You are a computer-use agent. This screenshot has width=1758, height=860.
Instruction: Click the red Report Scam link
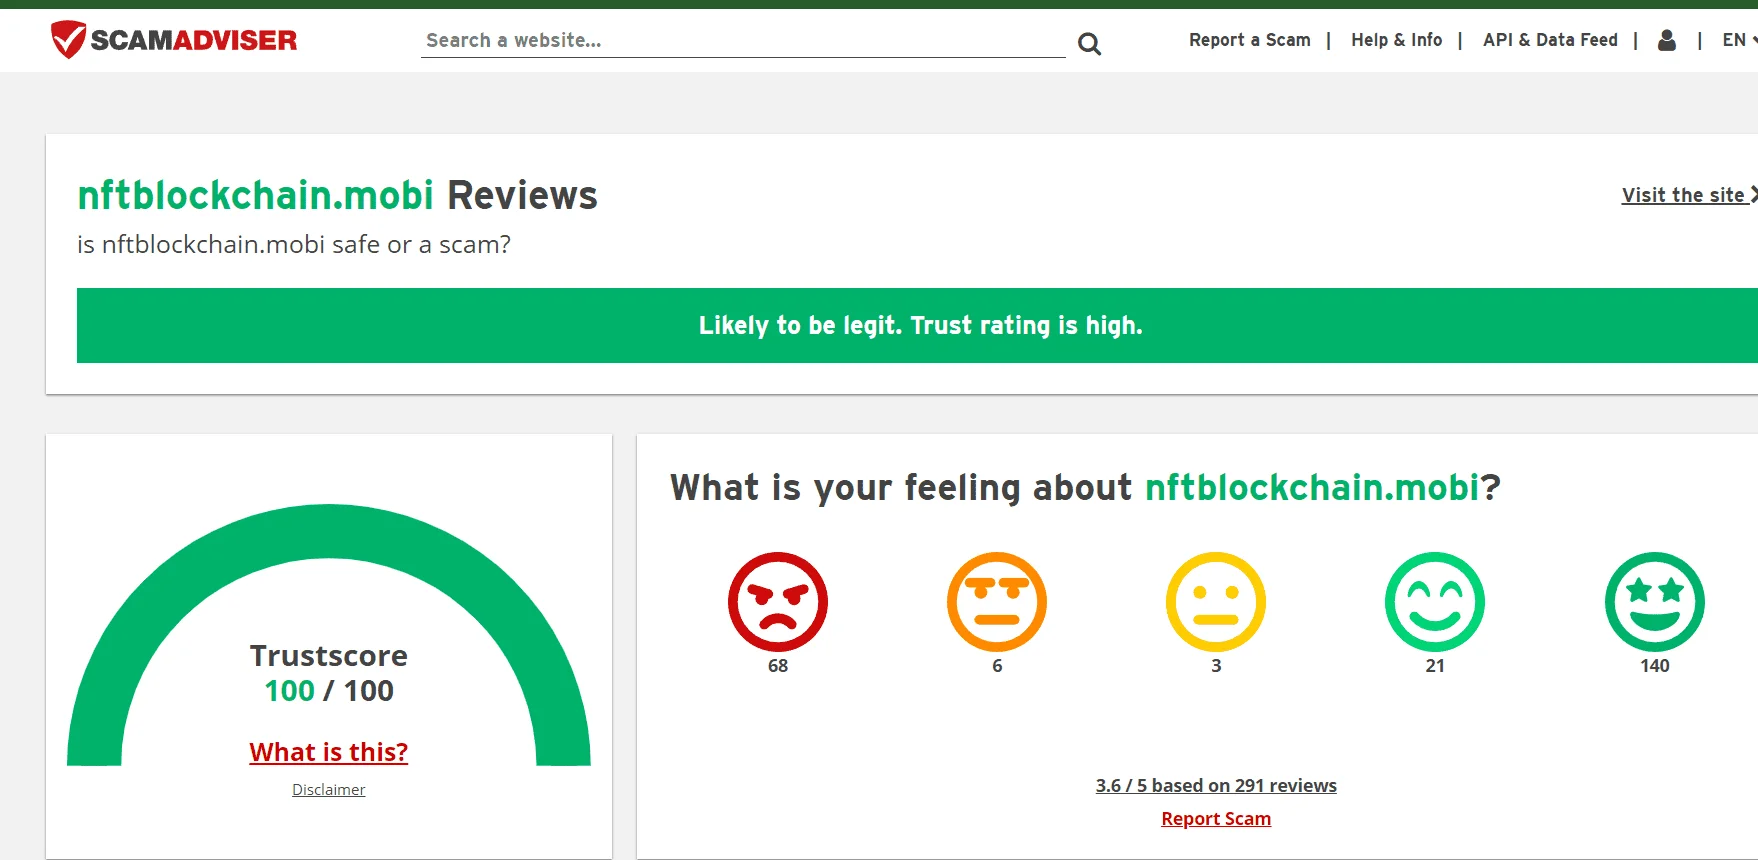tap(1216, 819)
